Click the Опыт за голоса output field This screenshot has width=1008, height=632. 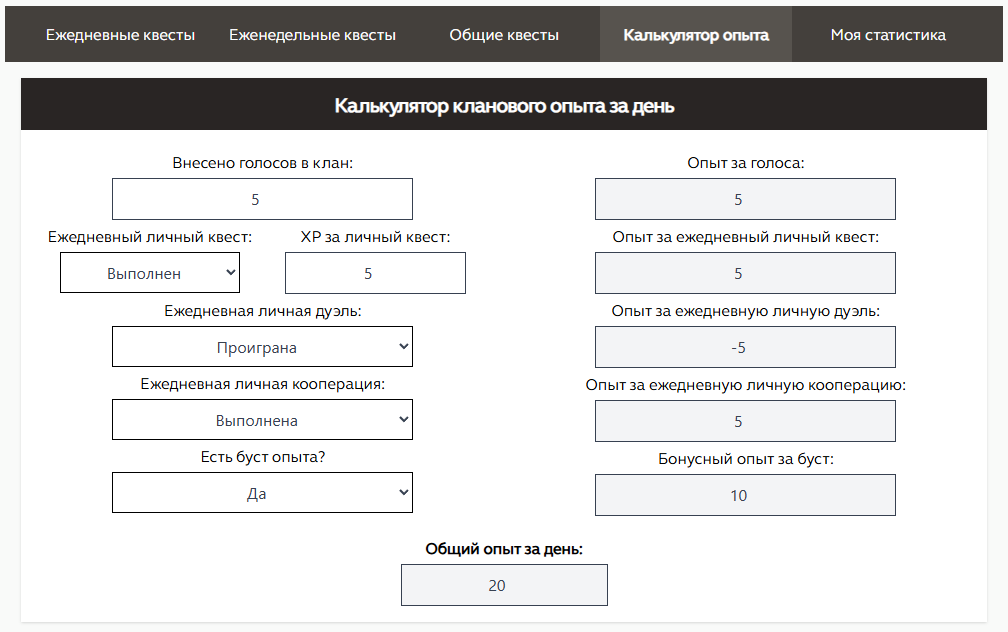pyautogui.click(x=745, y=199)
